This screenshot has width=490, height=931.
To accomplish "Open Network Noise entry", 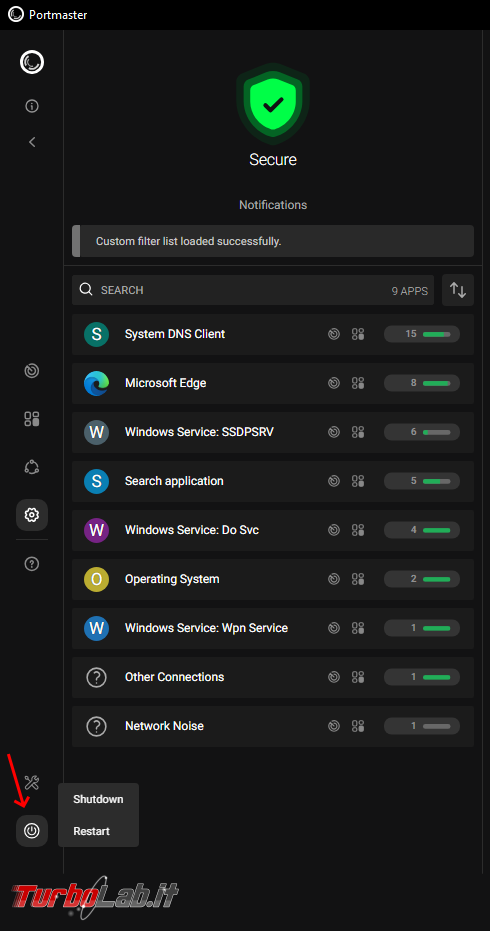I will (273, 726).
